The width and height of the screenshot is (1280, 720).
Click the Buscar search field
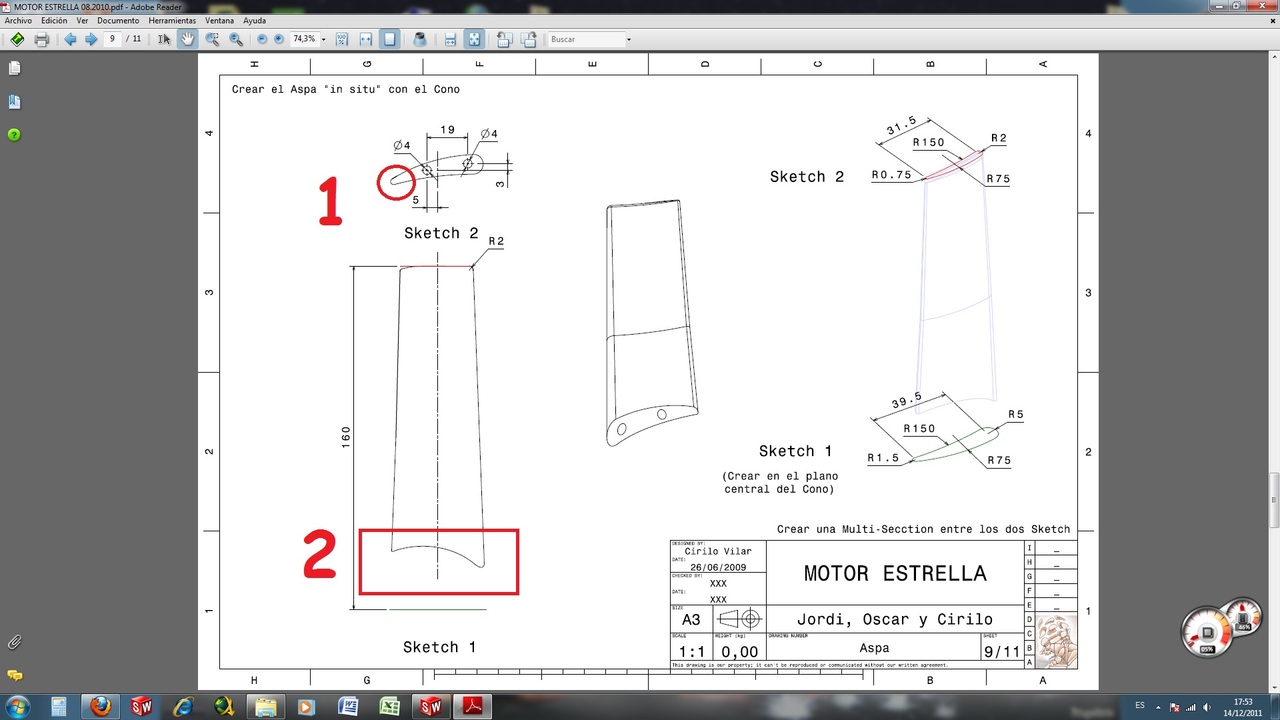pos(585,39)
